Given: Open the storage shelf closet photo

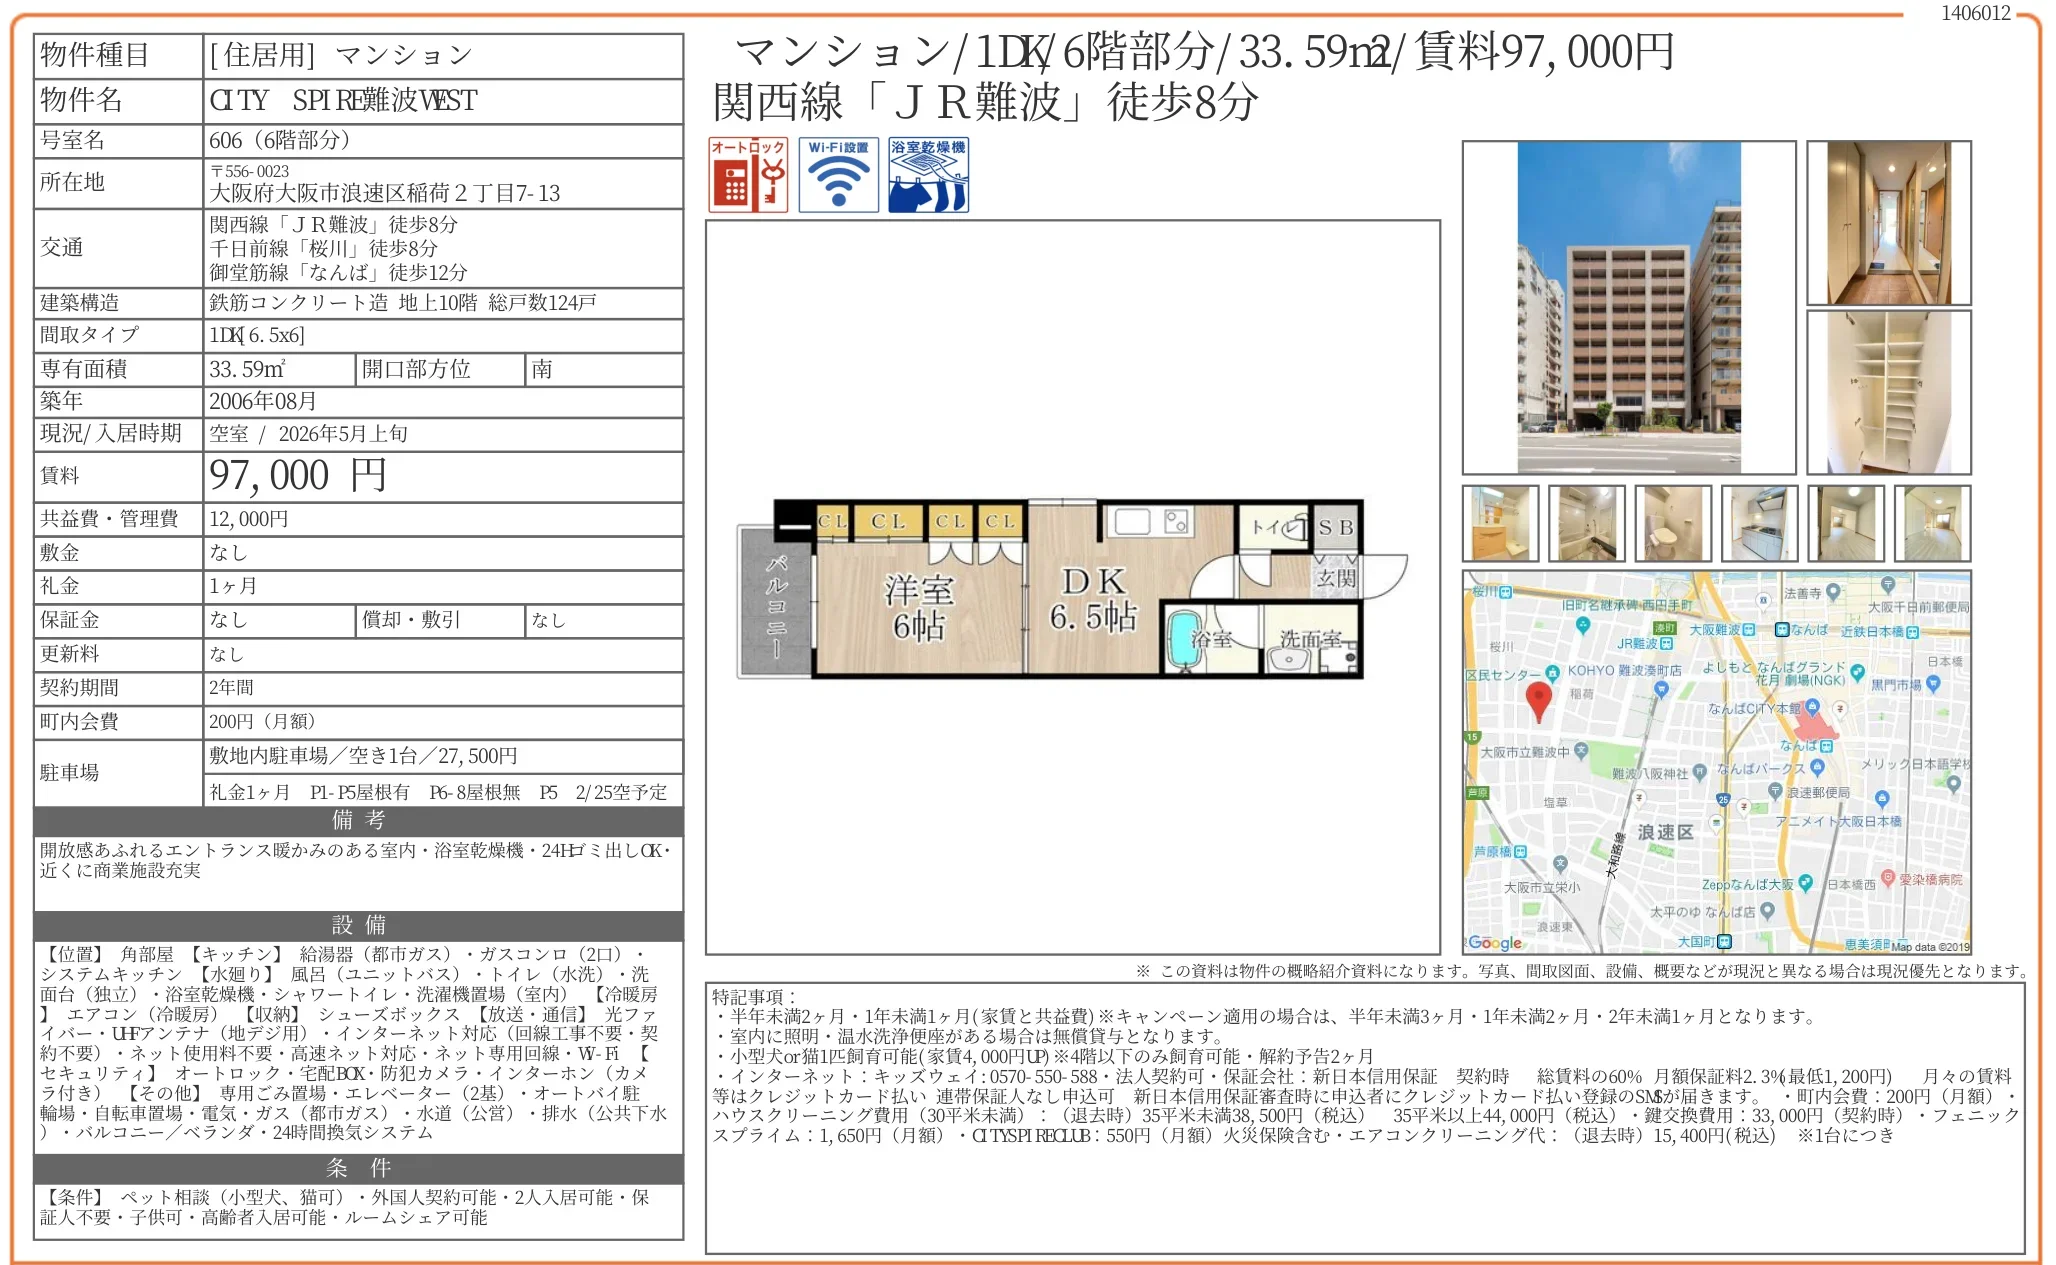Looking at the screenshot, I should click(1888, 392).
